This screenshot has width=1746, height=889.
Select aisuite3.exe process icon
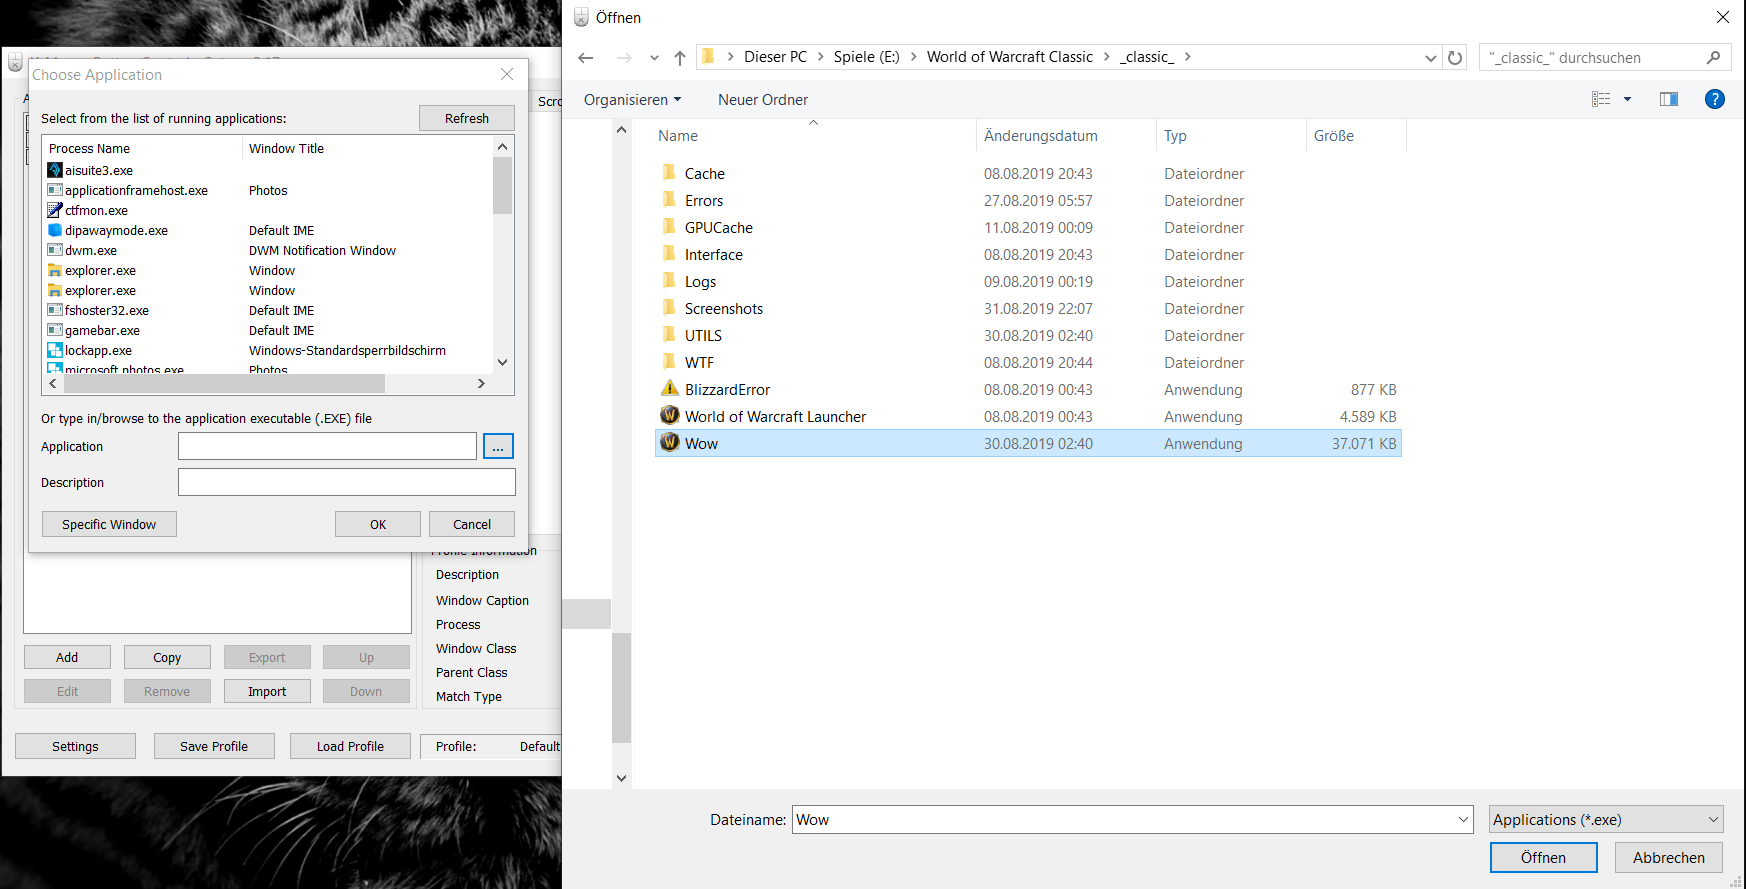click(55, 170)
